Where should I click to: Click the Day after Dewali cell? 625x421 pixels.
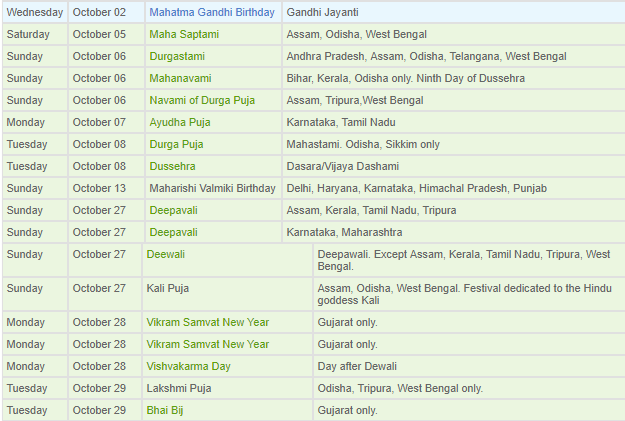tap(469, 366)
